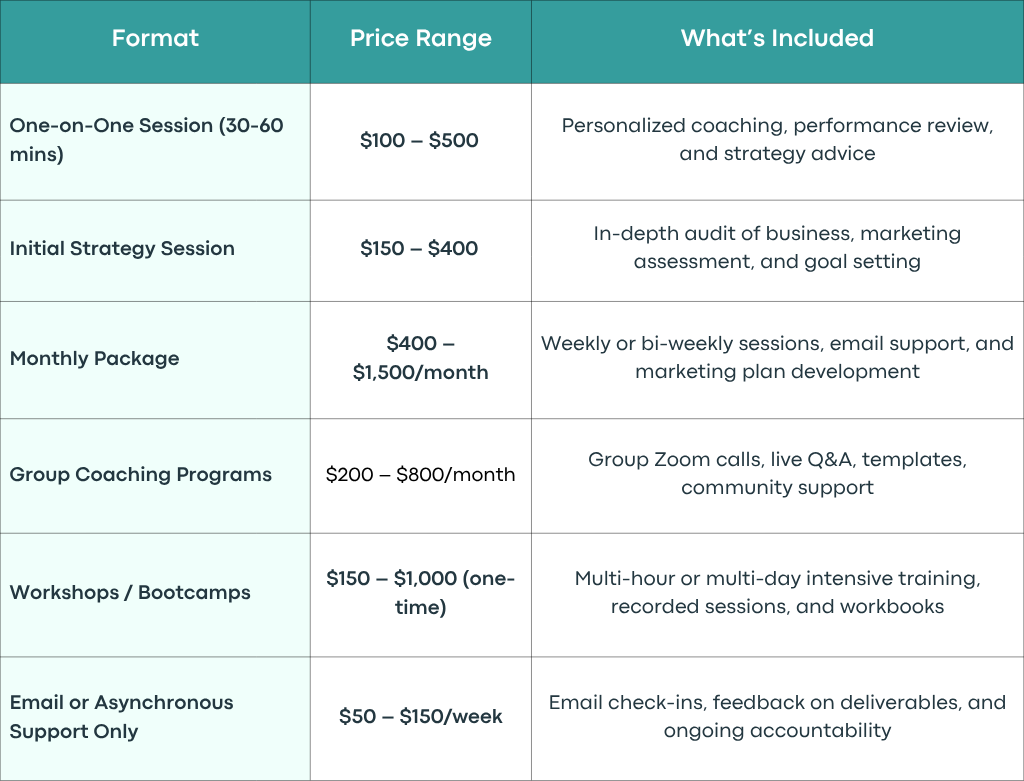
Task: Click the $400 – $1,500/month price cell
Action: (421, 360)
